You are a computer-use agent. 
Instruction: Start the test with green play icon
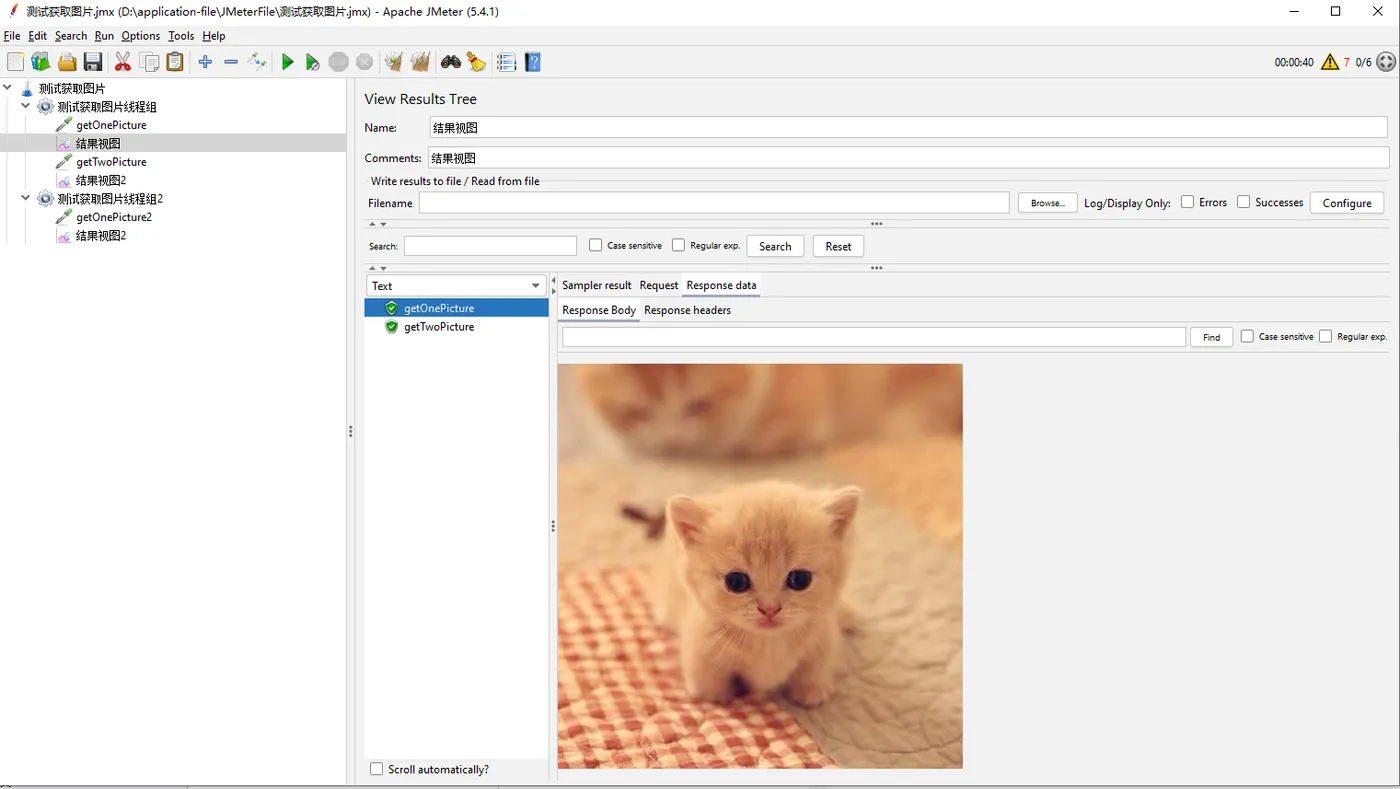(x=288, y=62)
